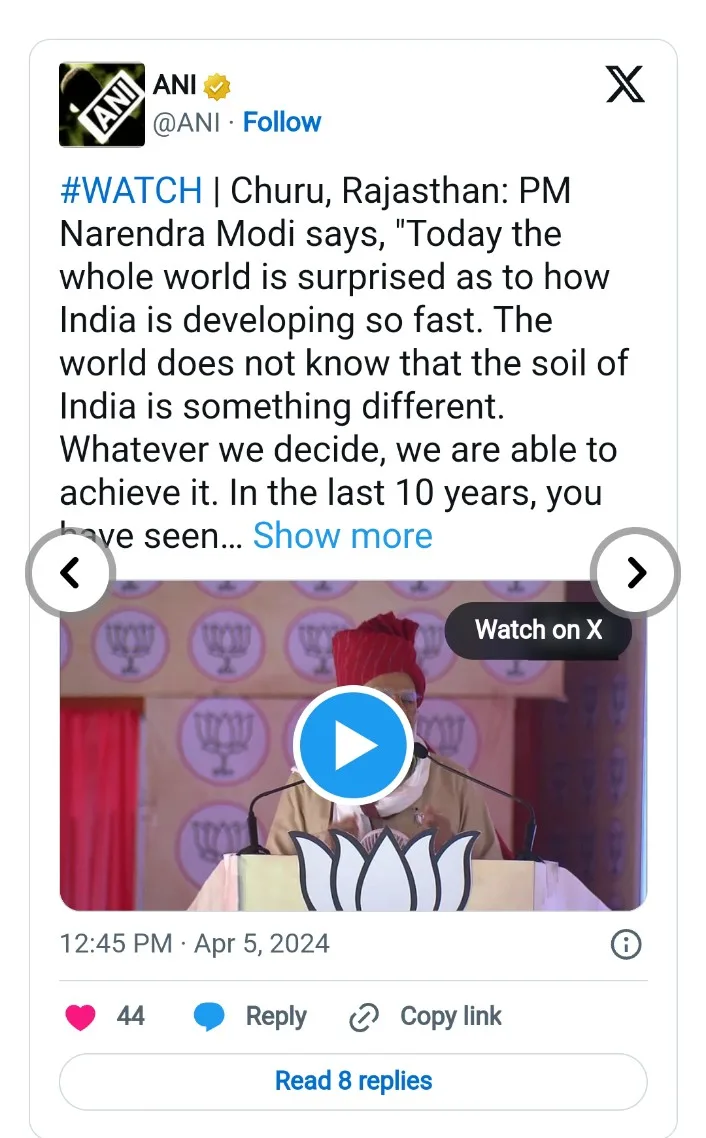Click the Watch on X button
This screenshot has width=706, height=1138.
(x=538, y=630)
